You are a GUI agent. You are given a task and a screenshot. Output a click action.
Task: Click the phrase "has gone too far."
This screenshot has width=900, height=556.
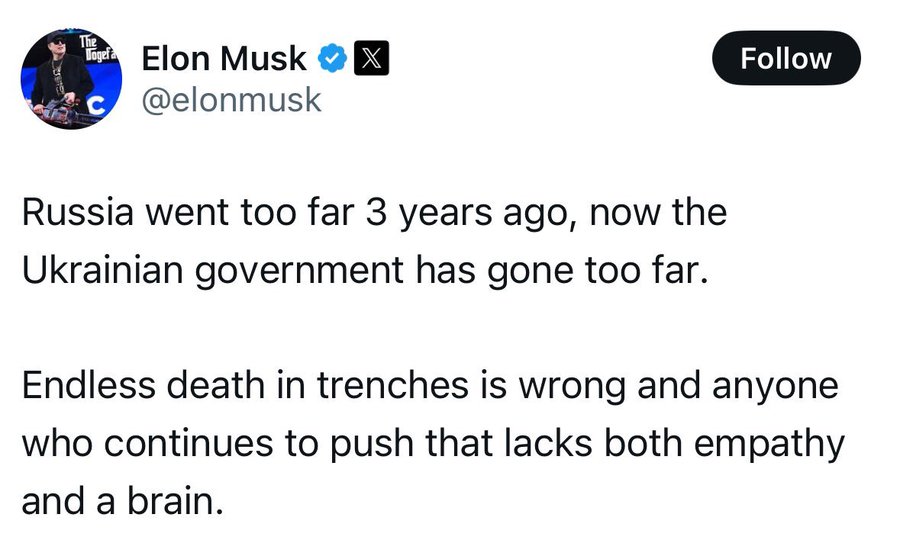click(x=562, y=270)
